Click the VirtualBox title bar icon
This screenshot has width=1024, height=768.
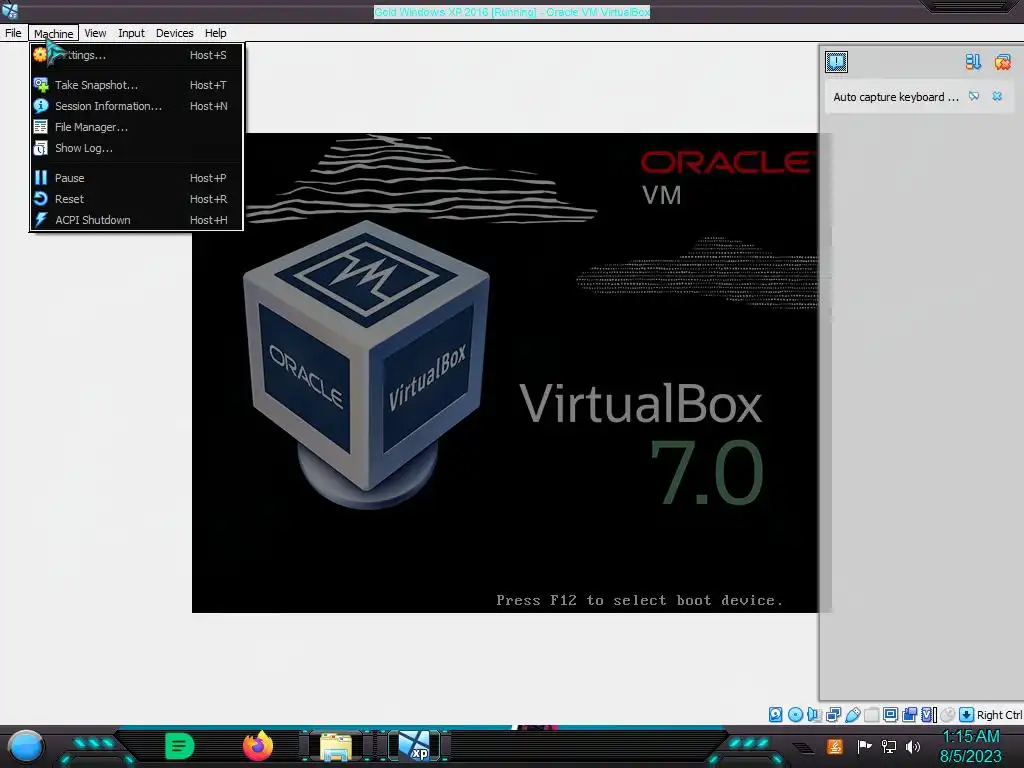coord(10,10)
